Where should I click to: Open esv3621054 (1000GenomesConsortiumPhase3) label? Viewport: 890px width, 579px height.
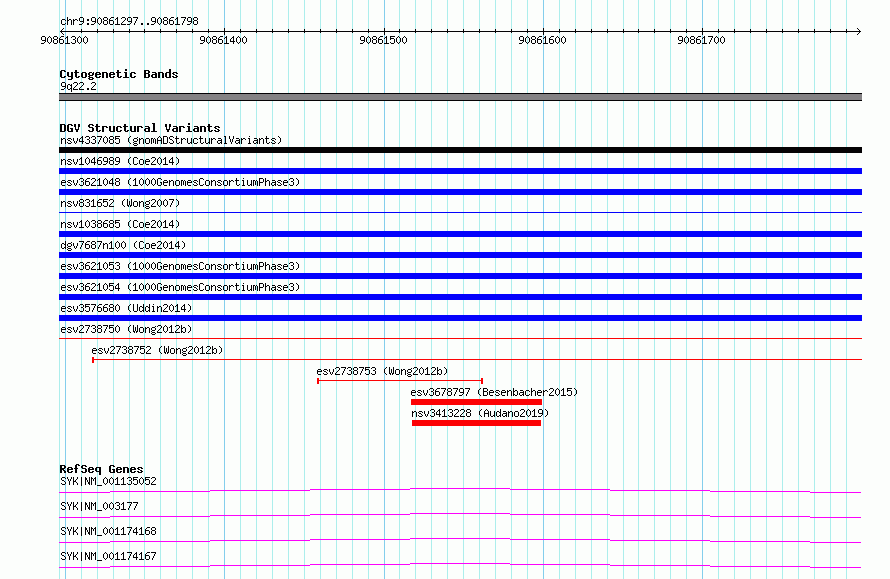[180, 287]
